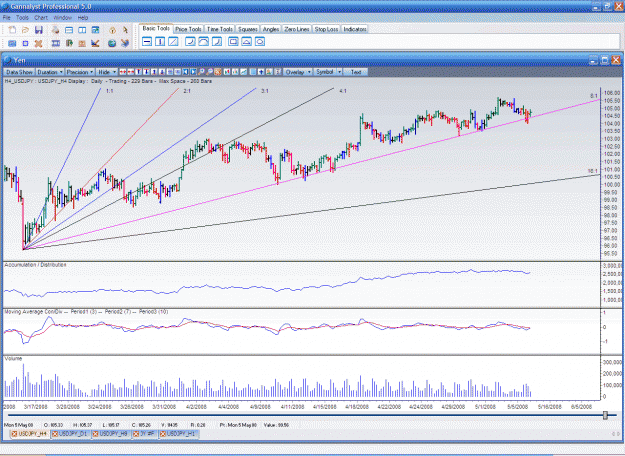Open the Duration dropdown
Screen dimensions: 625x456
[49, 72]
